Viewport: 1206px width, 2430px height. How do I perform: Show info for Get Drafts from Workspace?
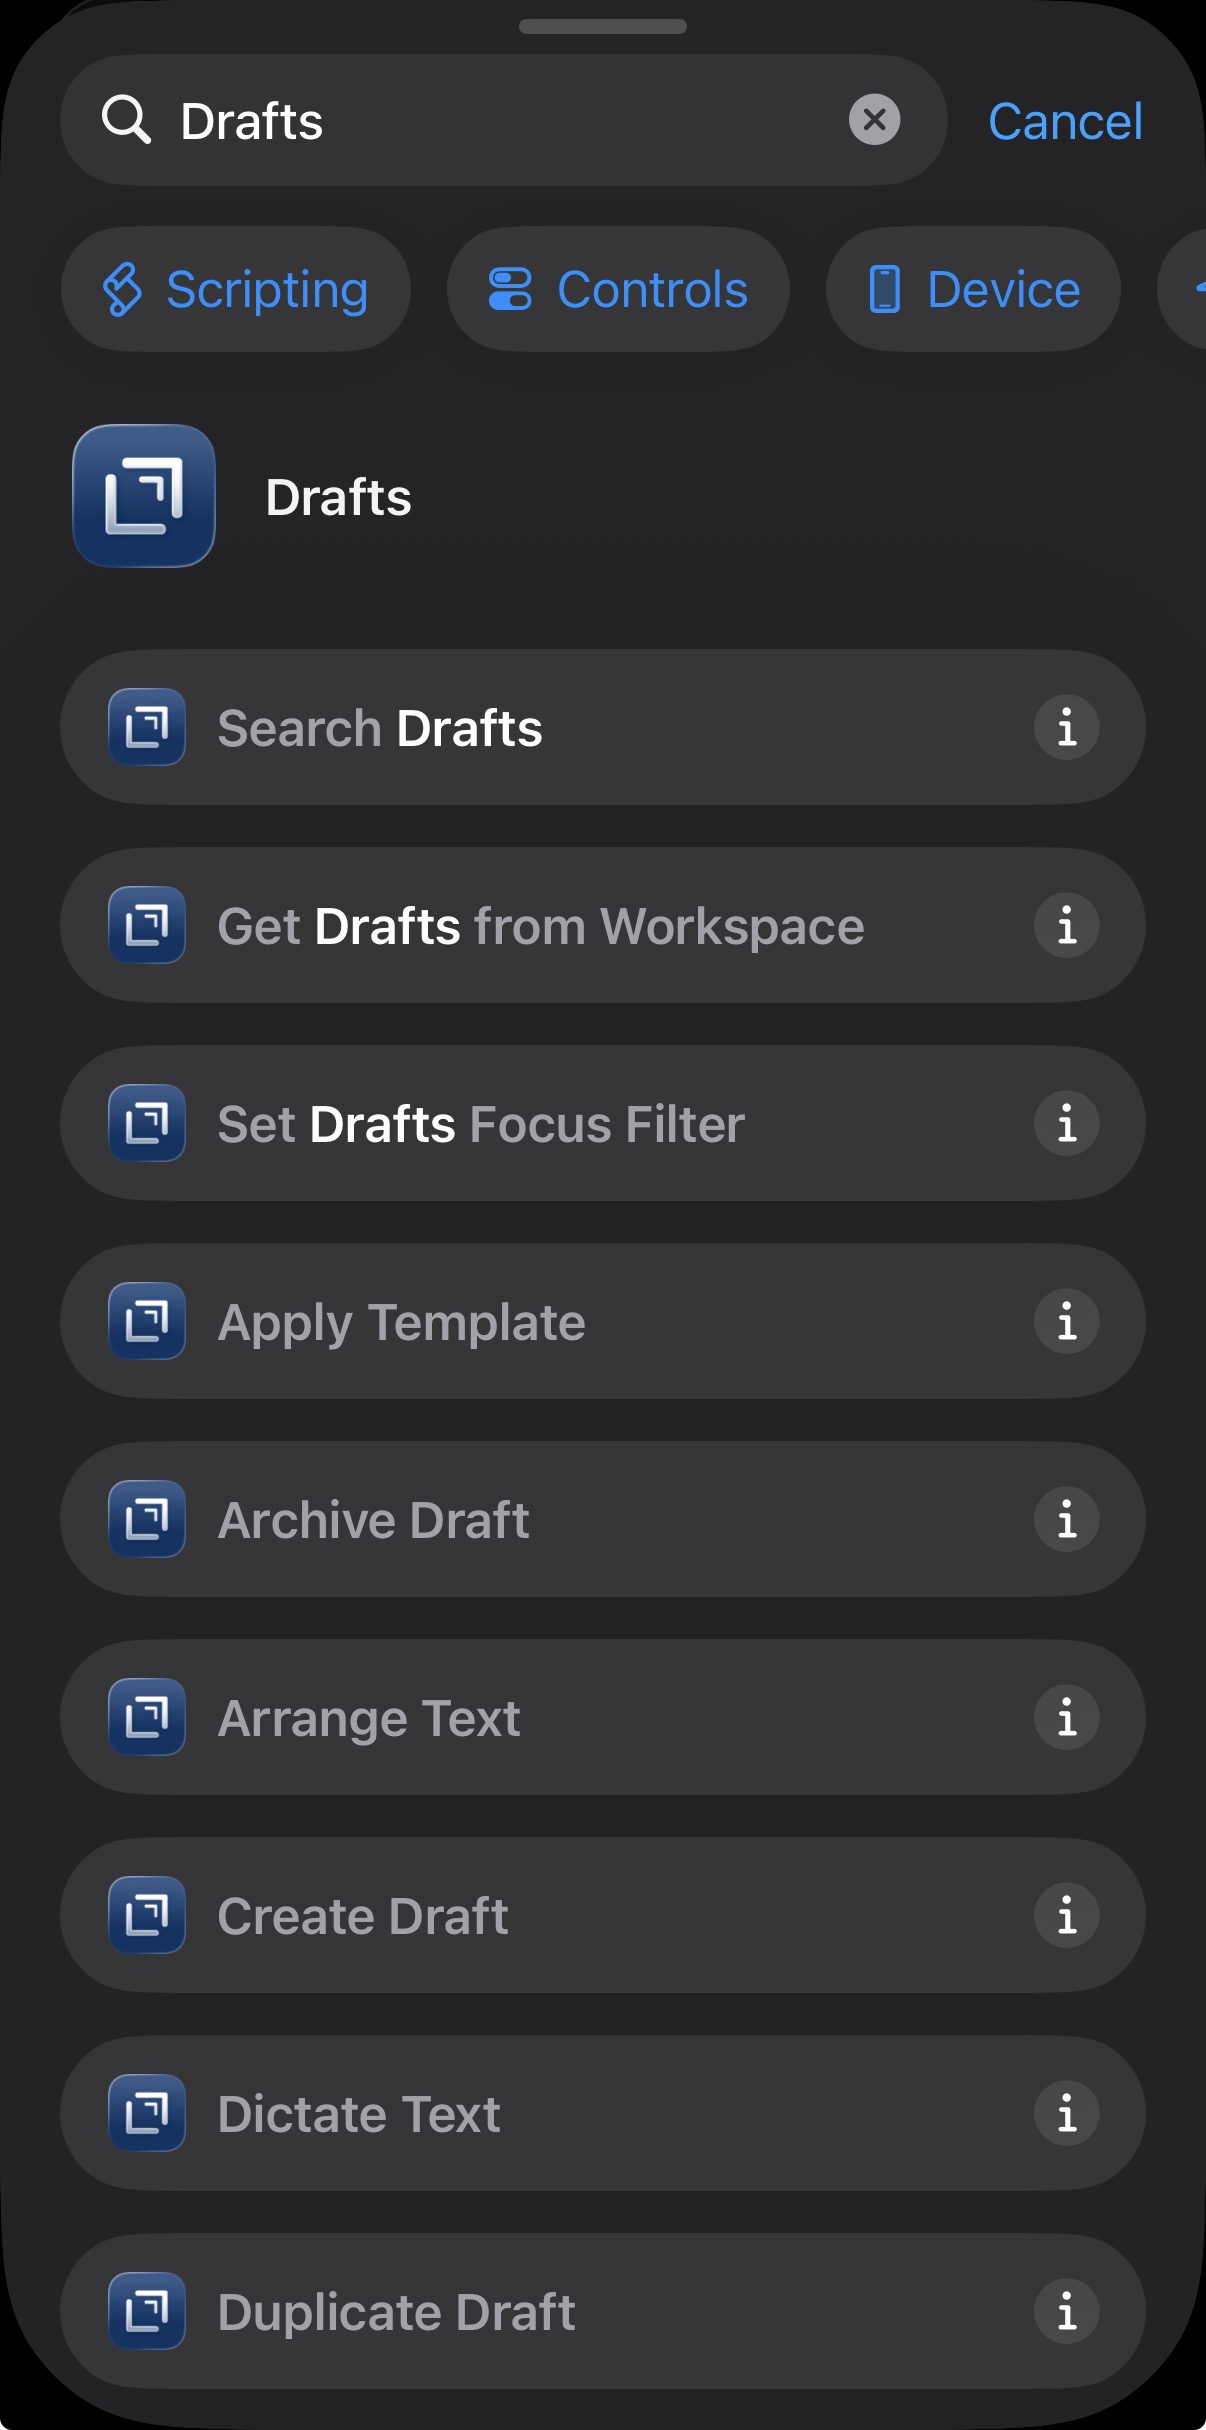1066,926
